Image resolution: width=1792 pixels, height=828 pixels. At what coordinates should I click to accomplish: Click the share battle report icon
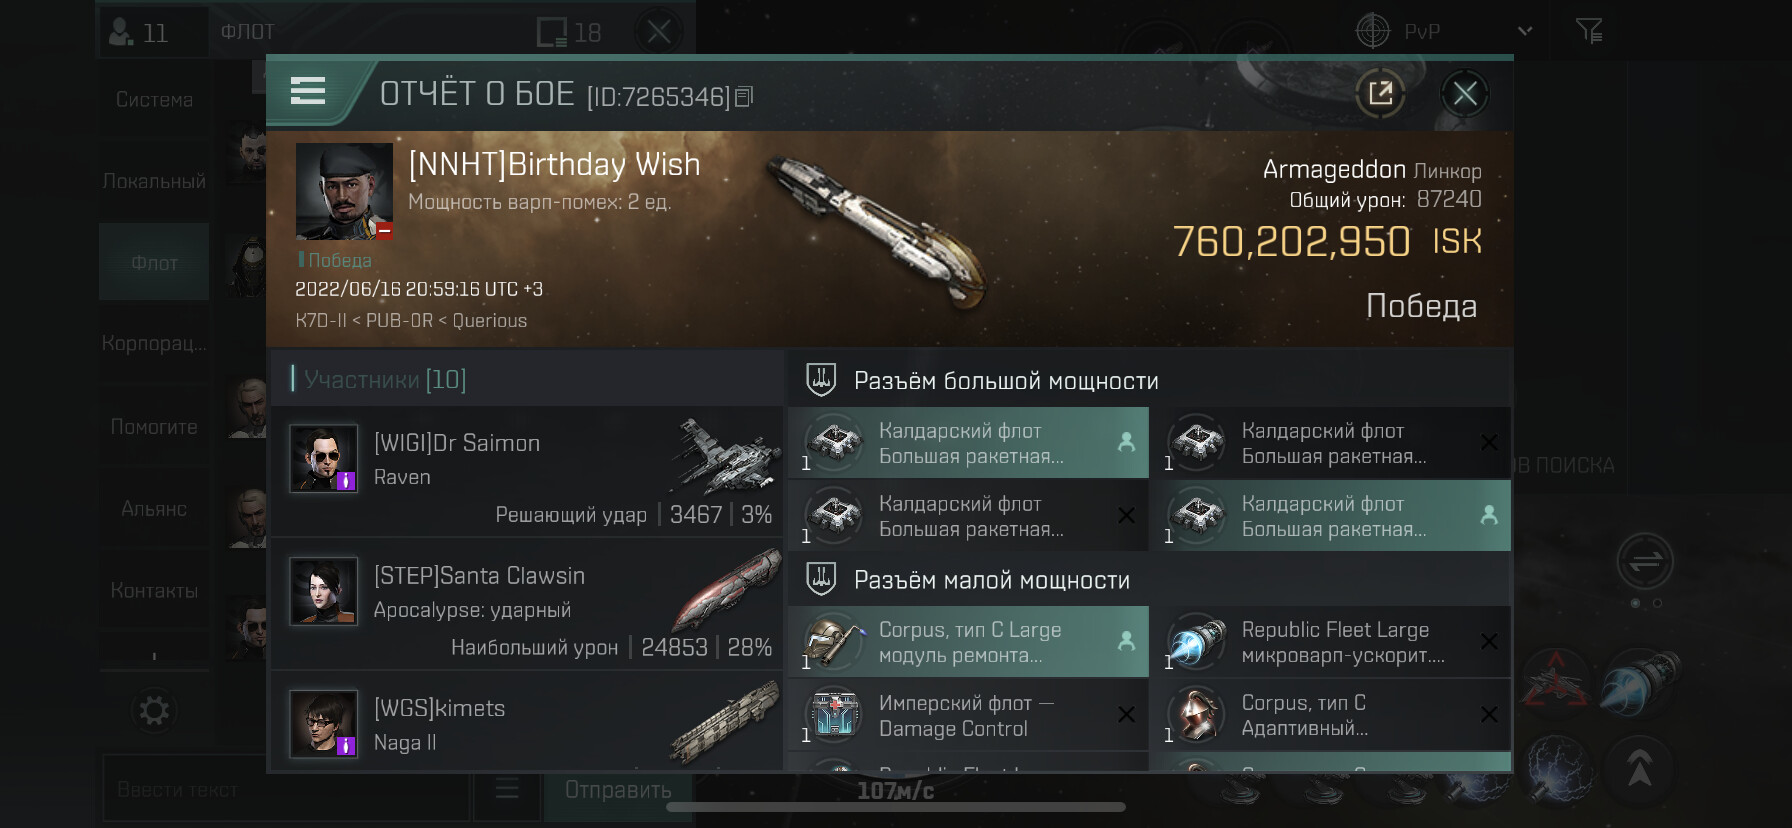[1380, 94]
